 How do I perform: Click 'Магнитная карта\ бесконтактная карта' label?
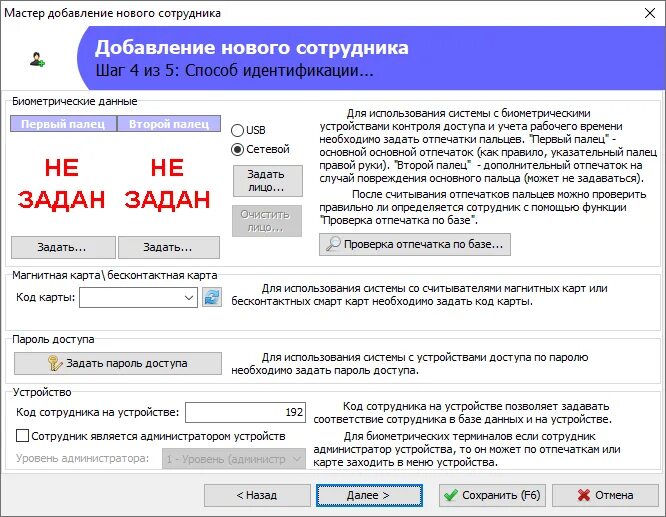pos(115,275)
